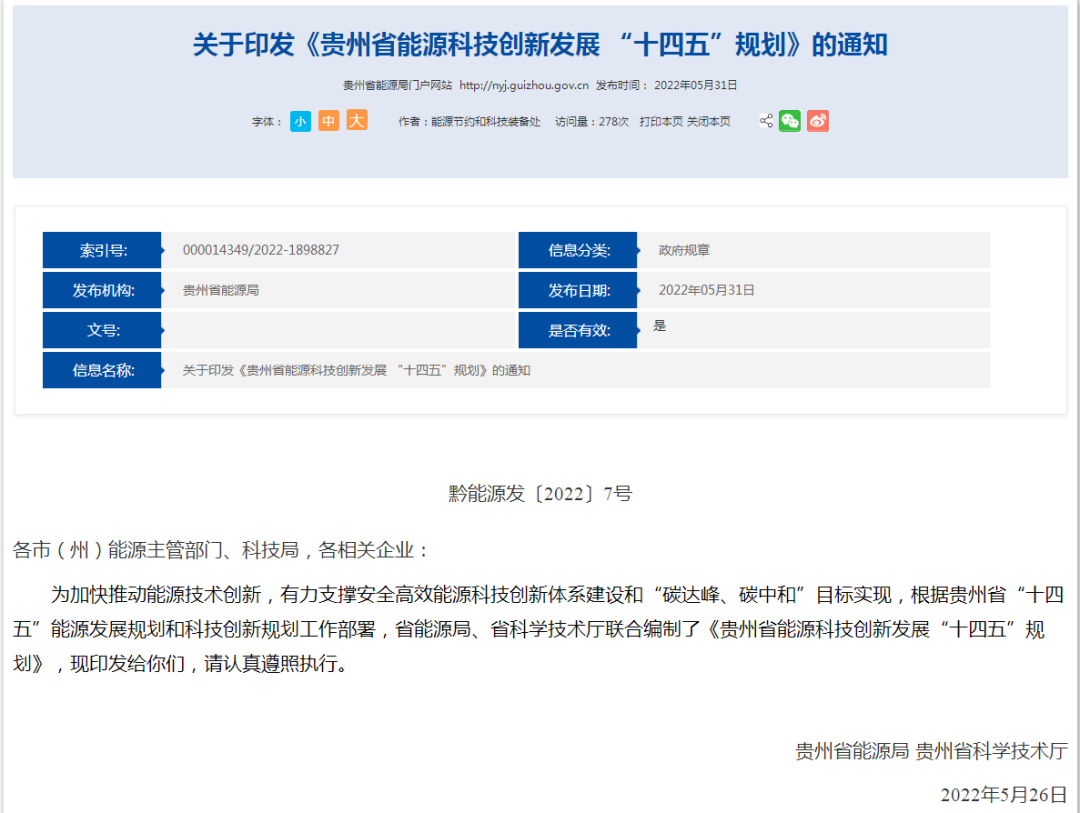Share the page via WeChat

790,120
